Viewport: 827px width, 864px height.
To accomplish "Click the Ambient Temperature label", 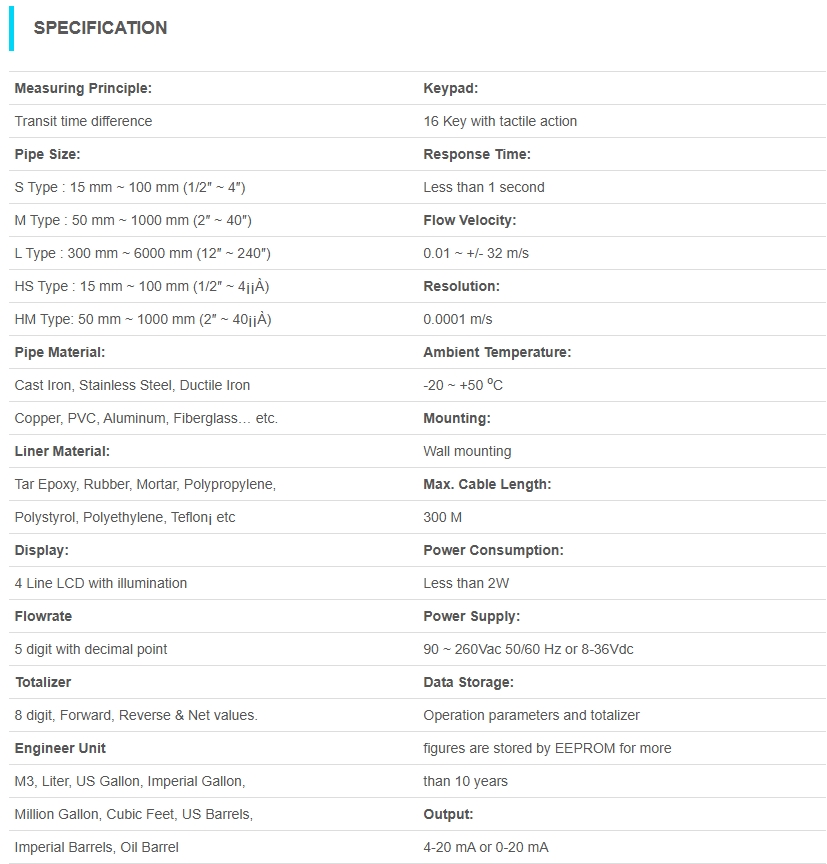I will 497,352.
